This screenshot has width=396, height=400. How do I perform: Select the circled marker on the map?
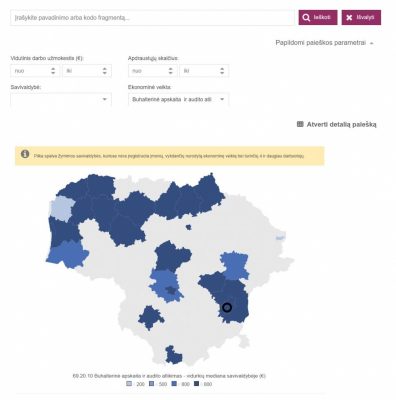[227, 307]
